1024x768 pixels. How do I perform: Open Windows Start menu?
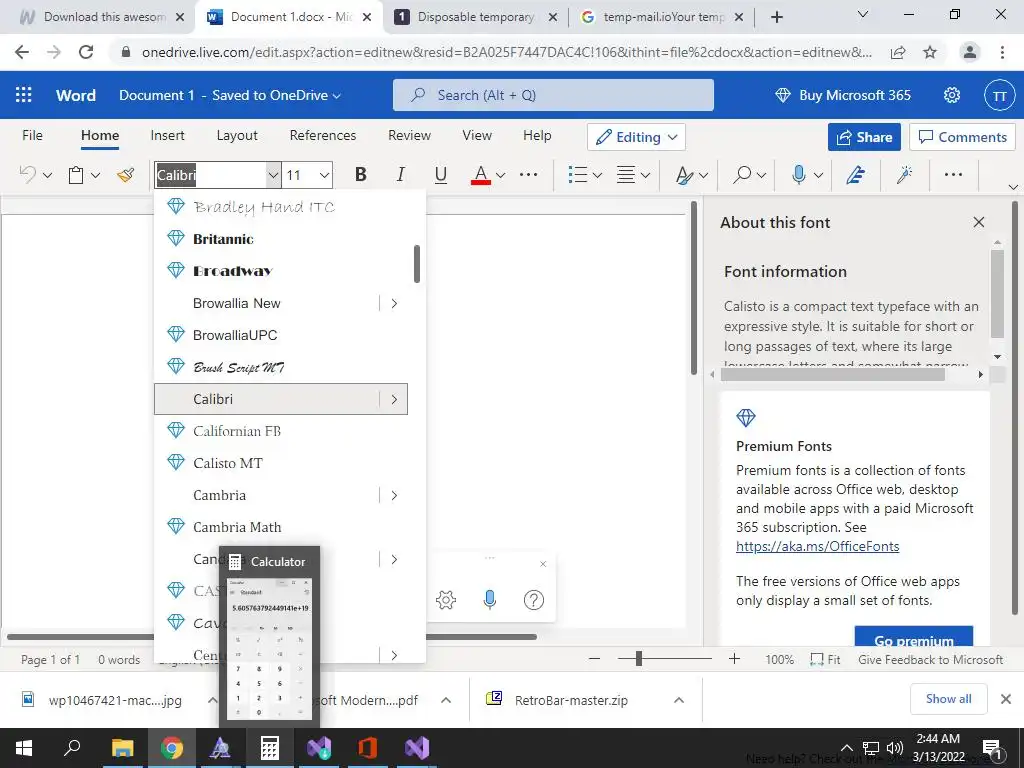coord(24,748)
